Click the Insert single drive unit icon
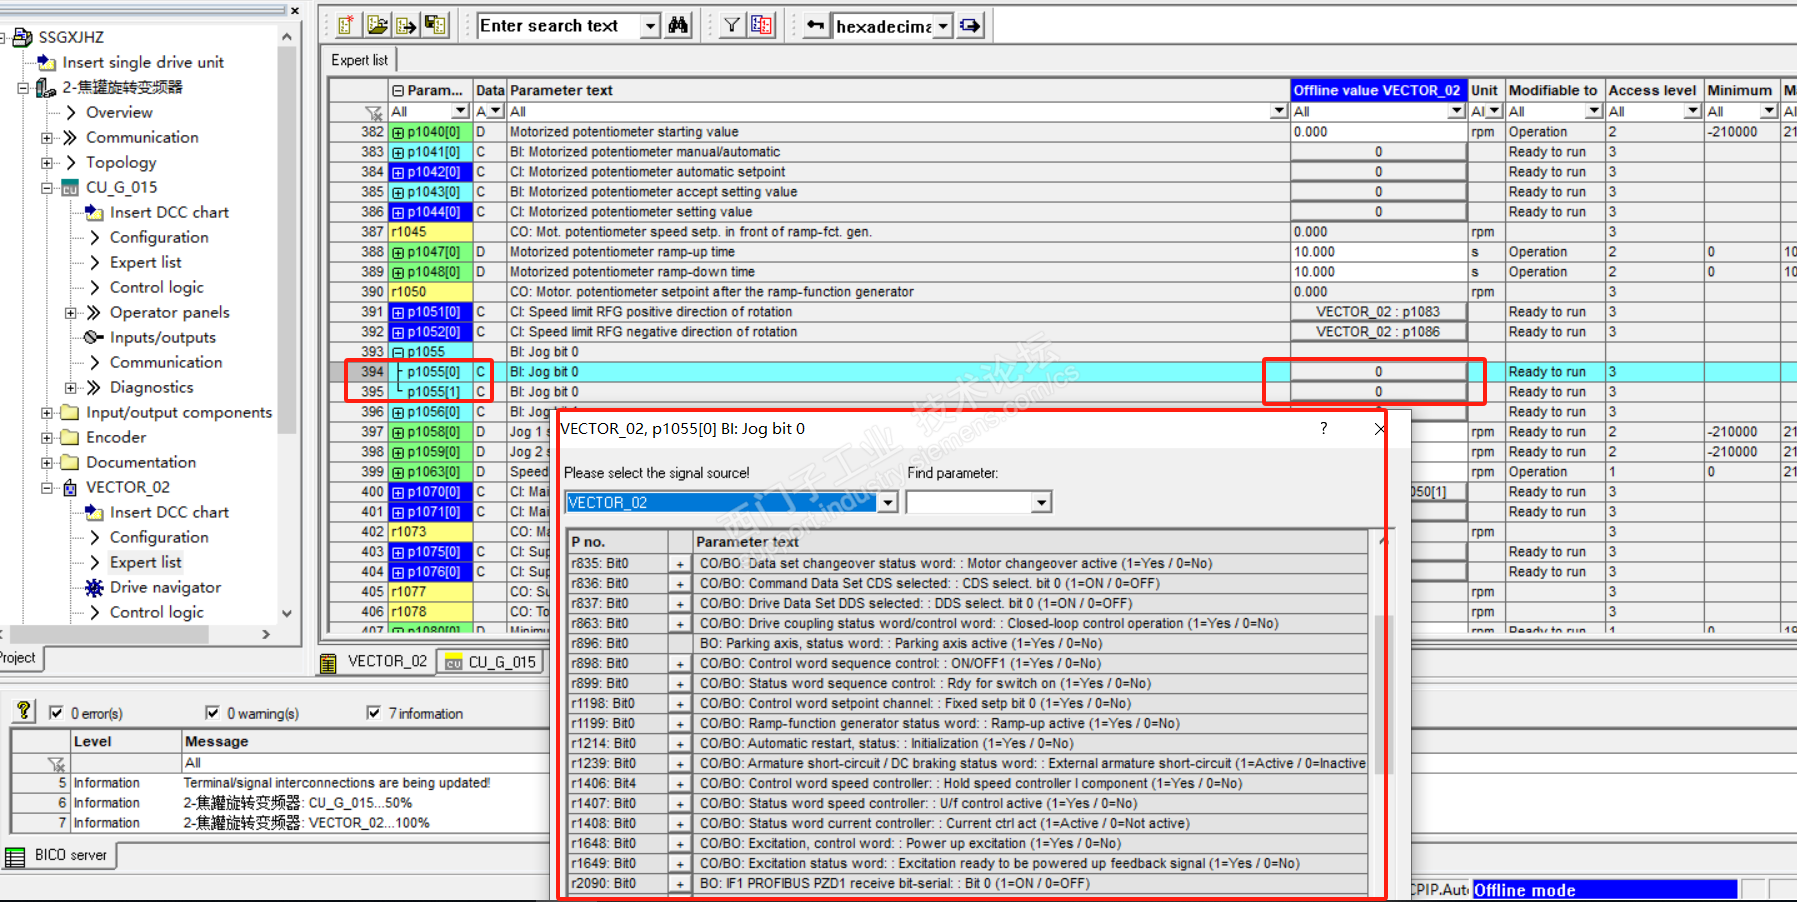This screenshot has width=1797, height=902. [46, 62]
